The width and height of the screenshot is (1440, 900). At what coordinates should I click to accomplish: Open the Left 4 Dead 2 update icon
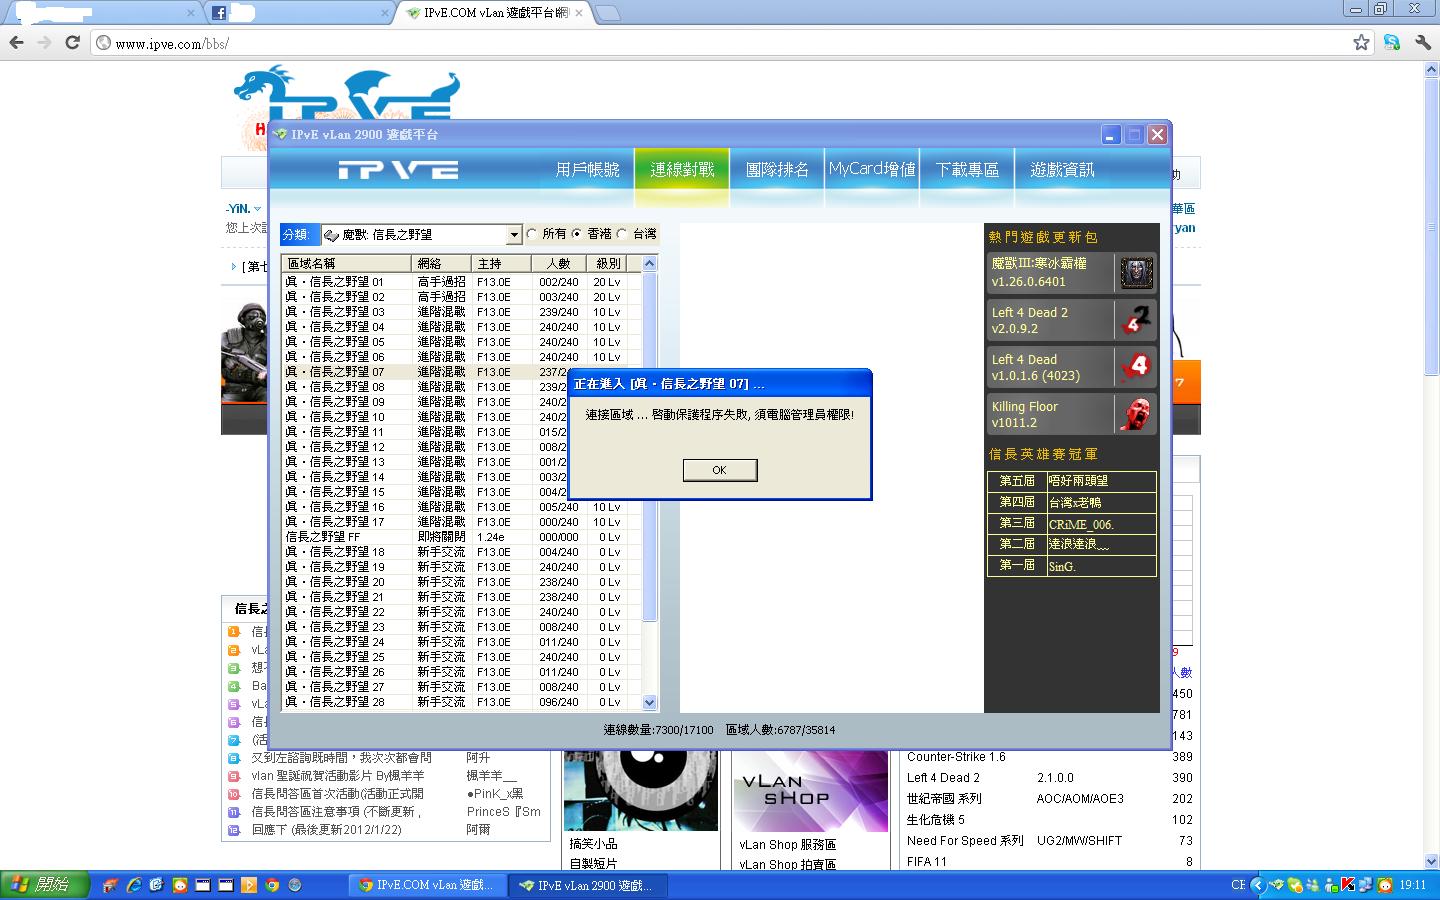click(1135, 320)
